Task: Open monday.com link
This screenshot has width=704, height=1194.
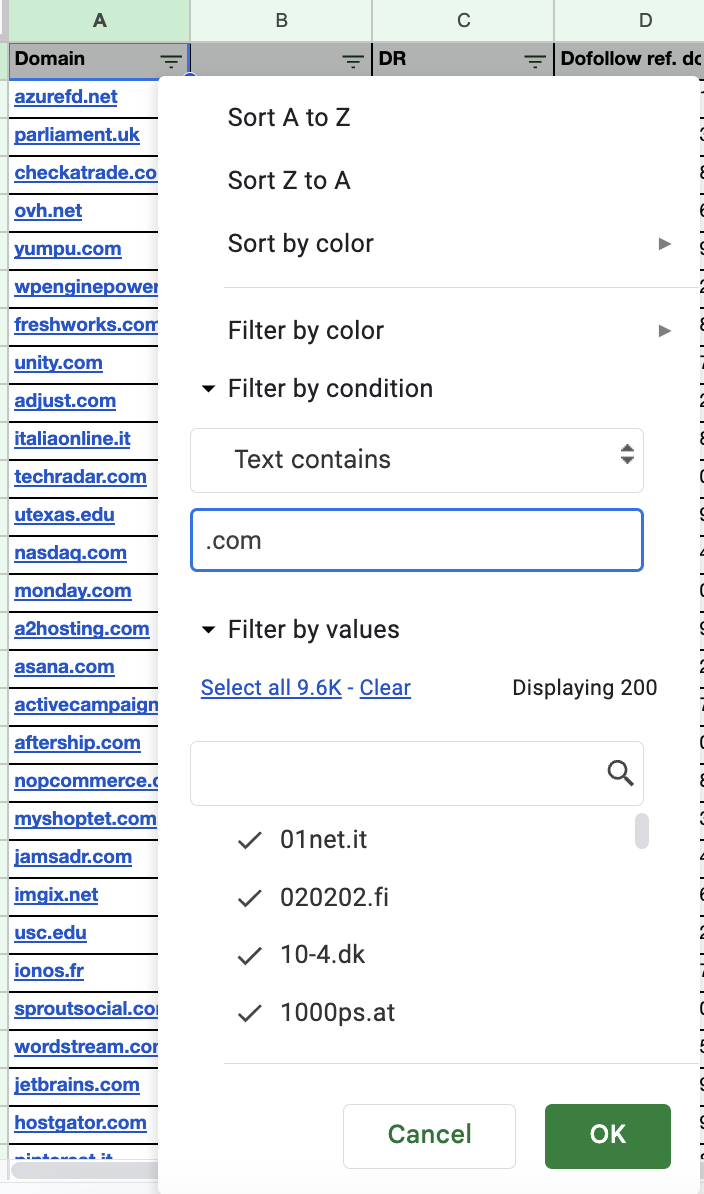Action: coord(73,591)
